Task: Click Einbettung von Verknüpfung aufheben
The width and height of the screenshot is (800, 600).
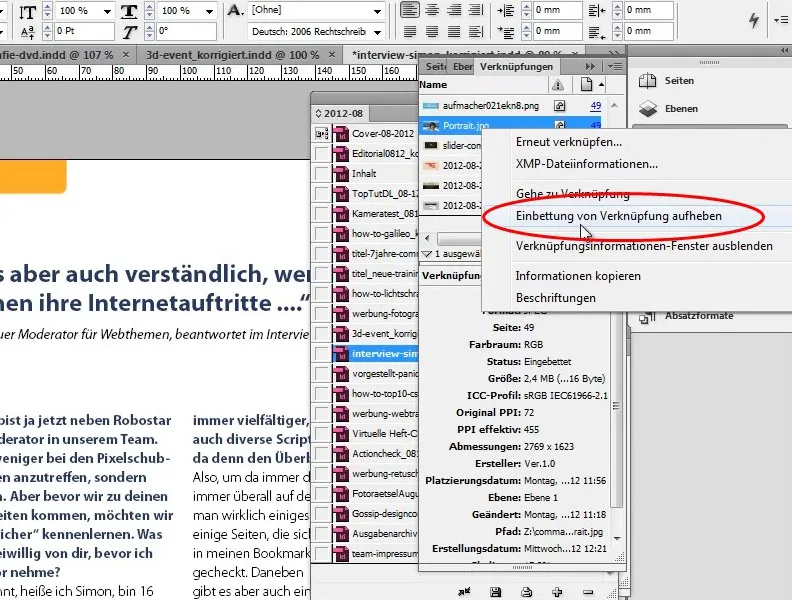Action: (x=618, y=216)
